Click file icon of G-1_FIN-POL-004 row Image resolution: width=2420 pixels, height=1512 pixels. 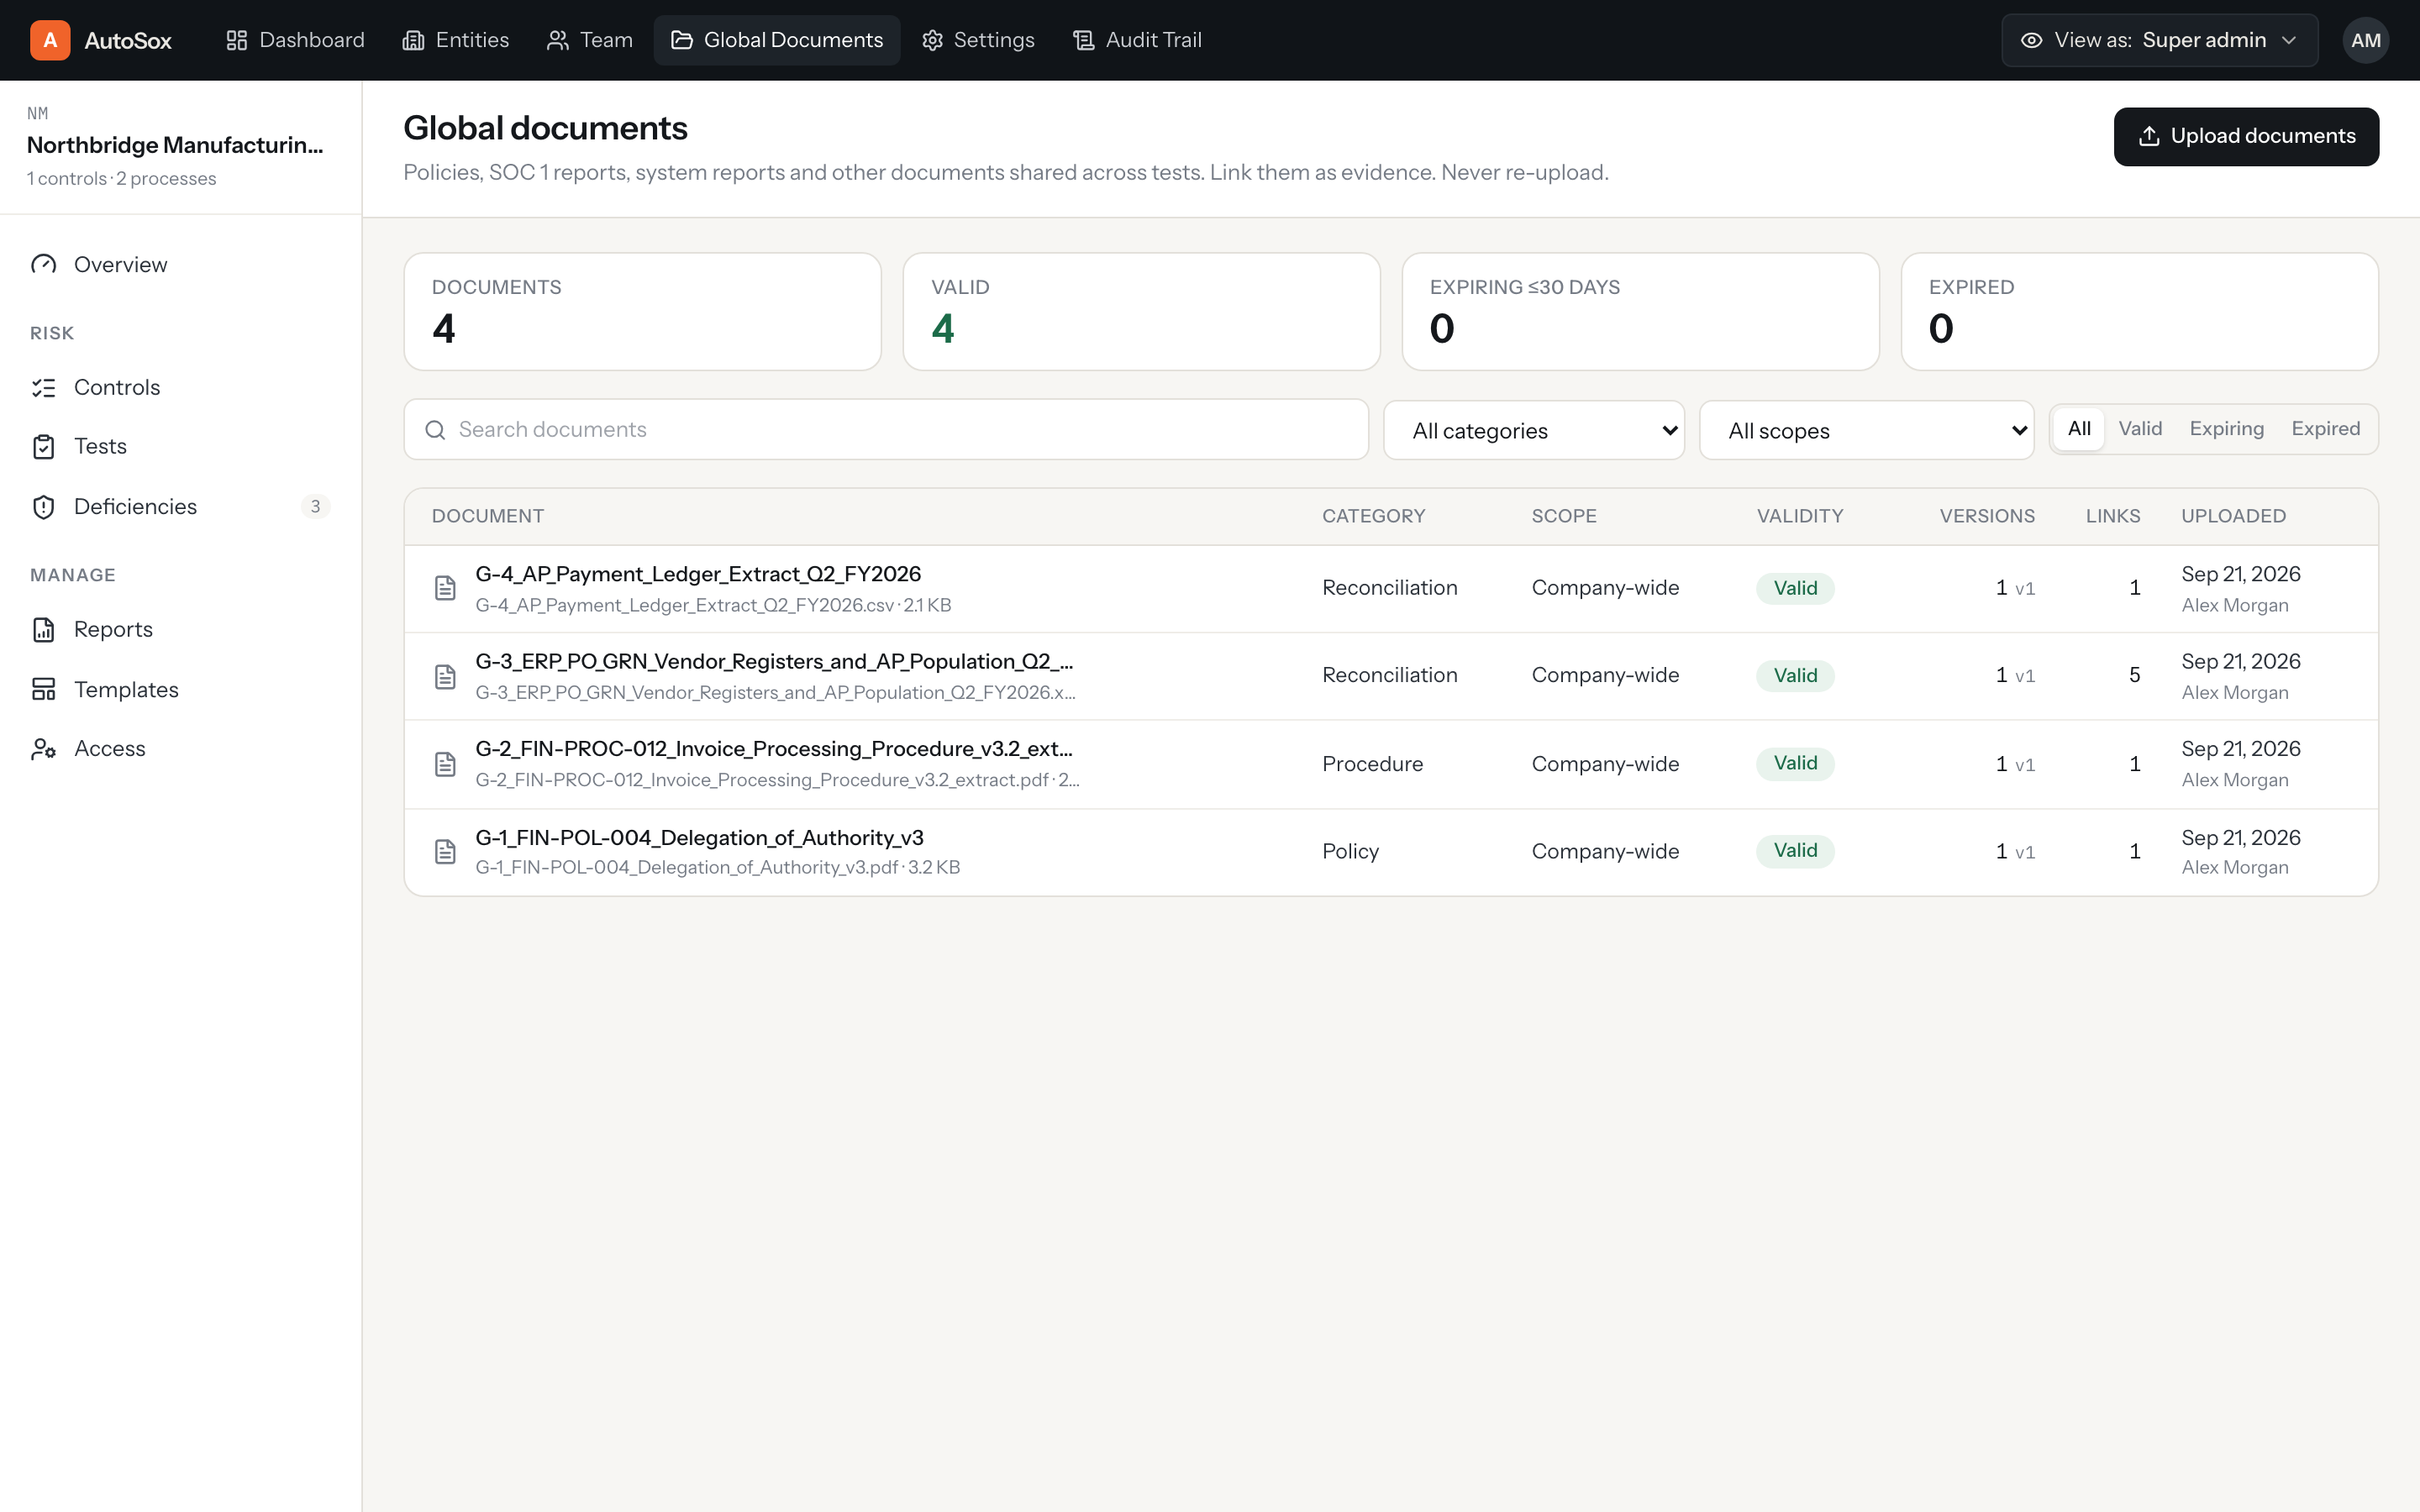tap(445, 851)
